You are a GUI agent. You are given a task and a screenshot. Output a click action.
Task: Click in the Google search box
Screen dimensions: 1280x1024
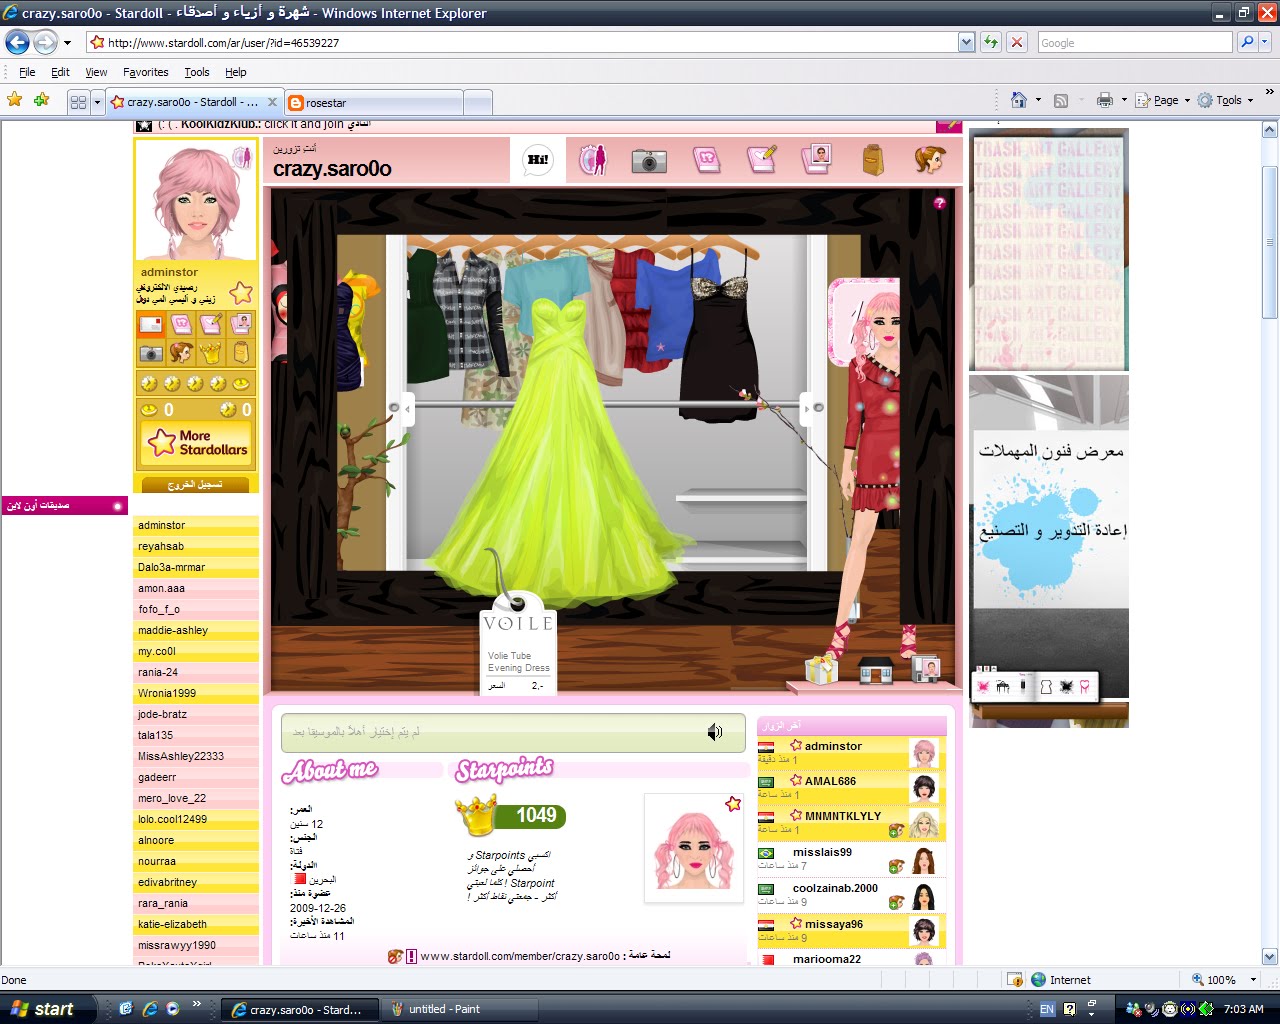pyautogui.click(x=1134, y=42)
